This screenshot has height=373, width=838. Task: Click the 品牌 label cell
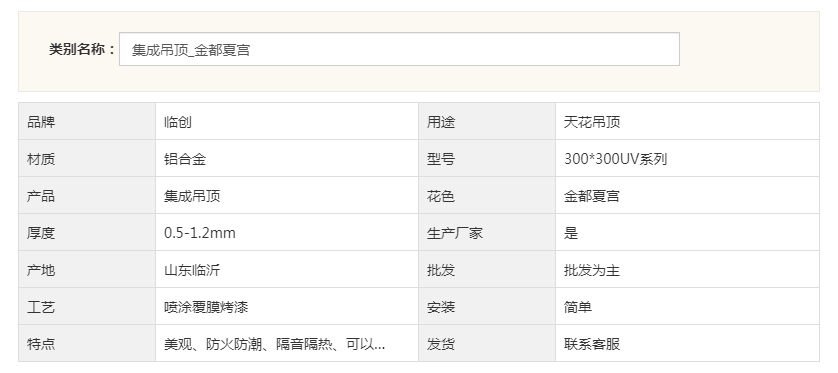click(x=87, y=122)
